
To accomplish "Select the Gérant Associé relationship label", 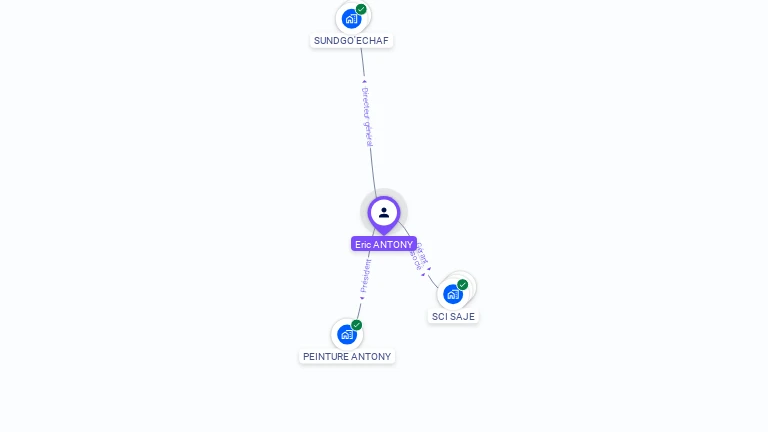I will tap(420, 256).
